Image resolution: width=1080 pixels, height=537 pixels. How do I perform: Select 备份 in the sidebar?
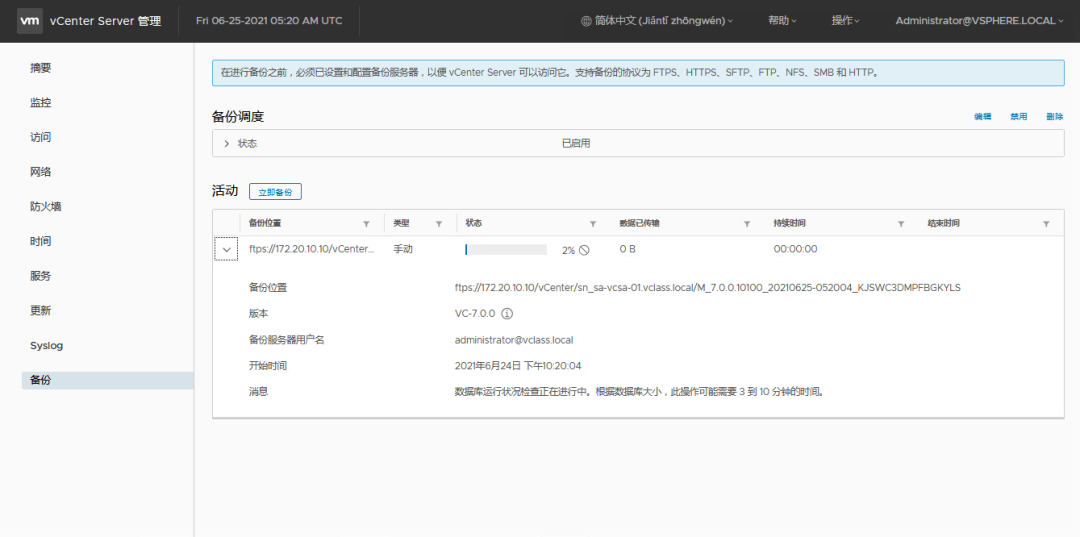click(x=107, y=380)
